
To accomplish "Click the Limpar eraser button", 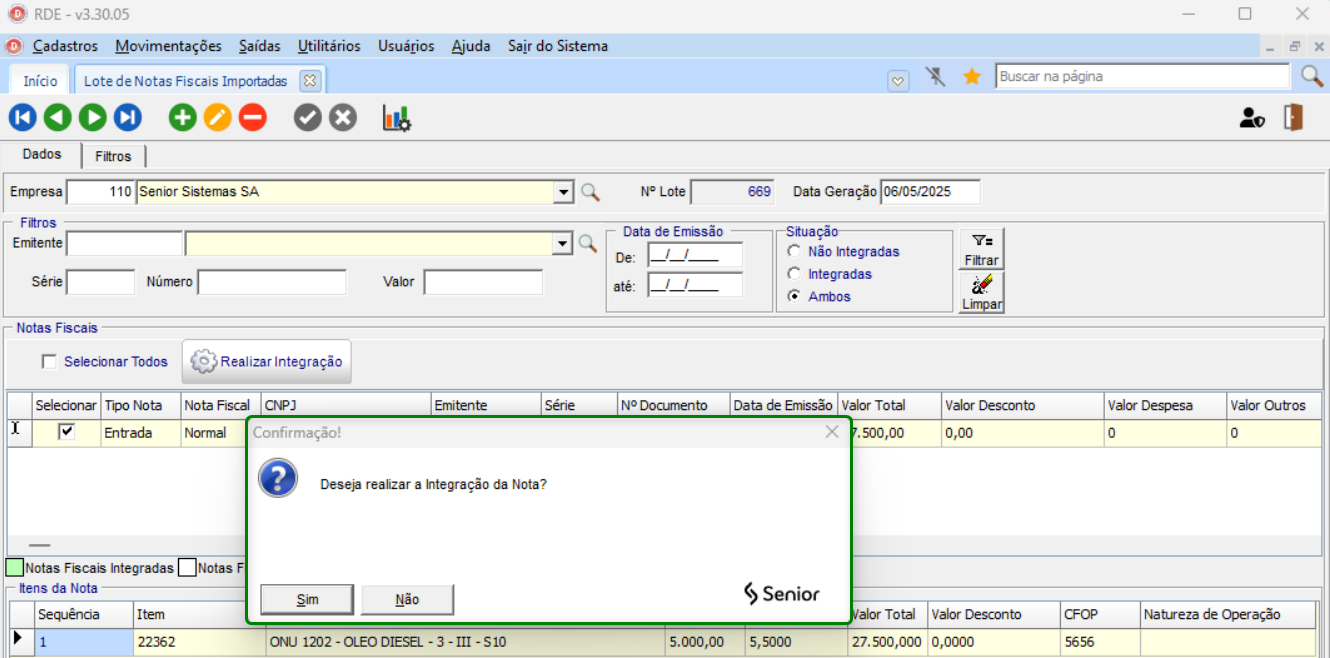I will pyautogui.click(x=981, y=293).
